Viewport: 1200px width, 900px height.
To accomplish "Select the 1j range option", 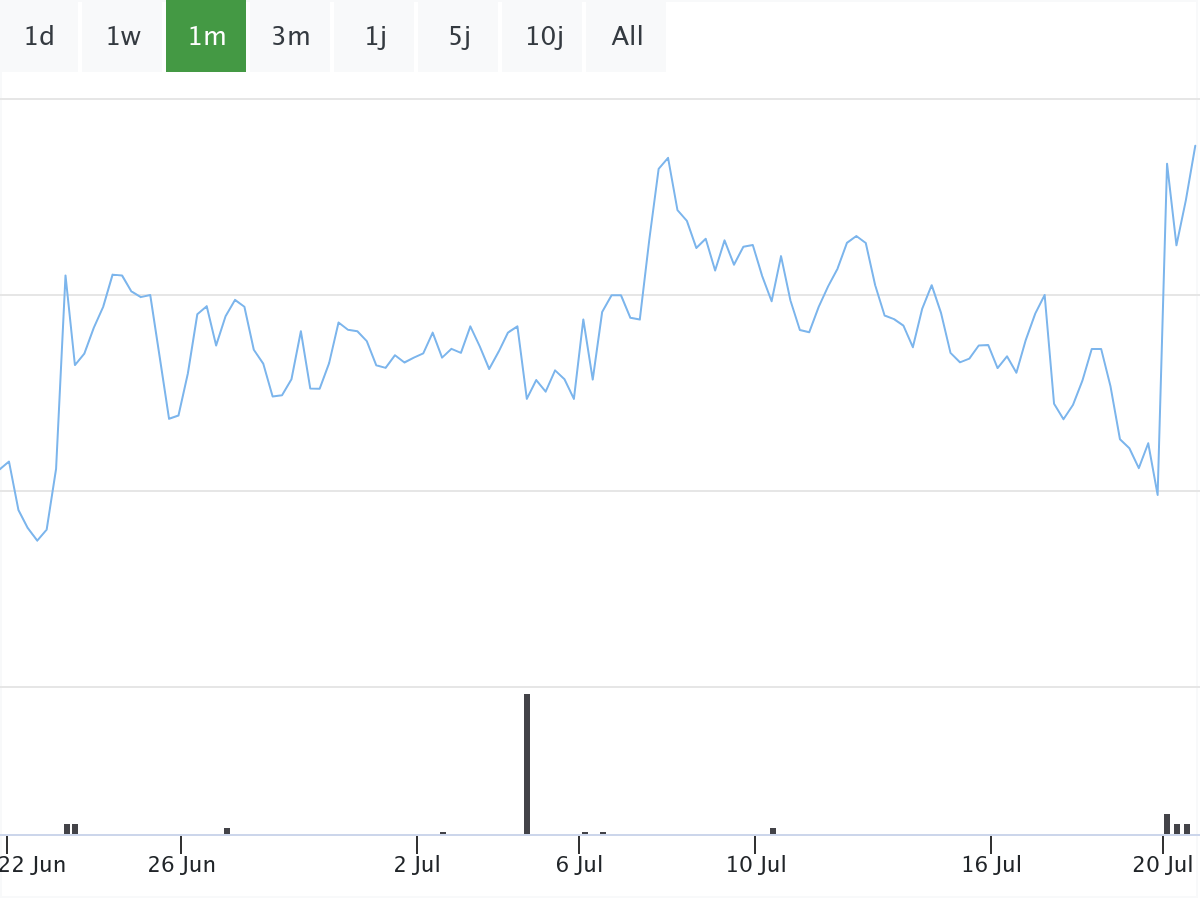I will 375,37.
